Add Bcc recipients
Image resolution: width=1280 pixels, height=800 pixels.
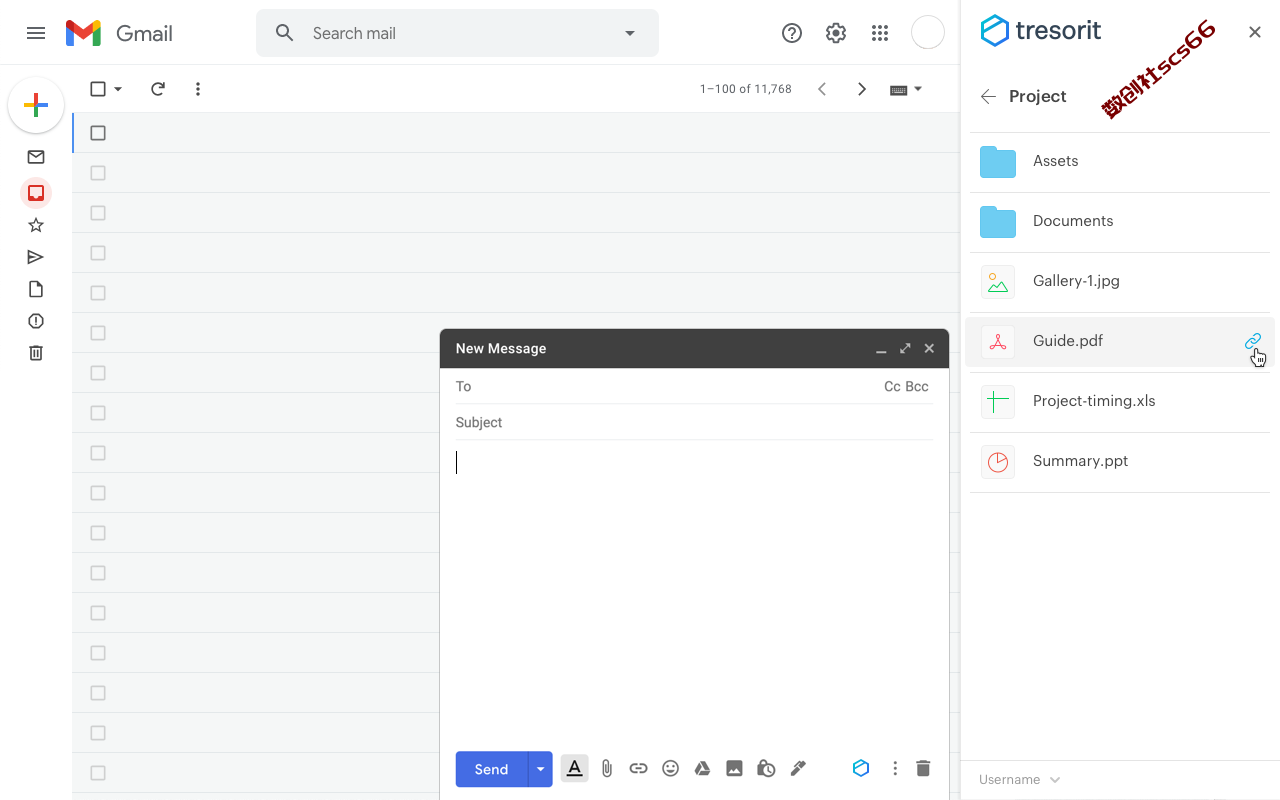point(917,386)
